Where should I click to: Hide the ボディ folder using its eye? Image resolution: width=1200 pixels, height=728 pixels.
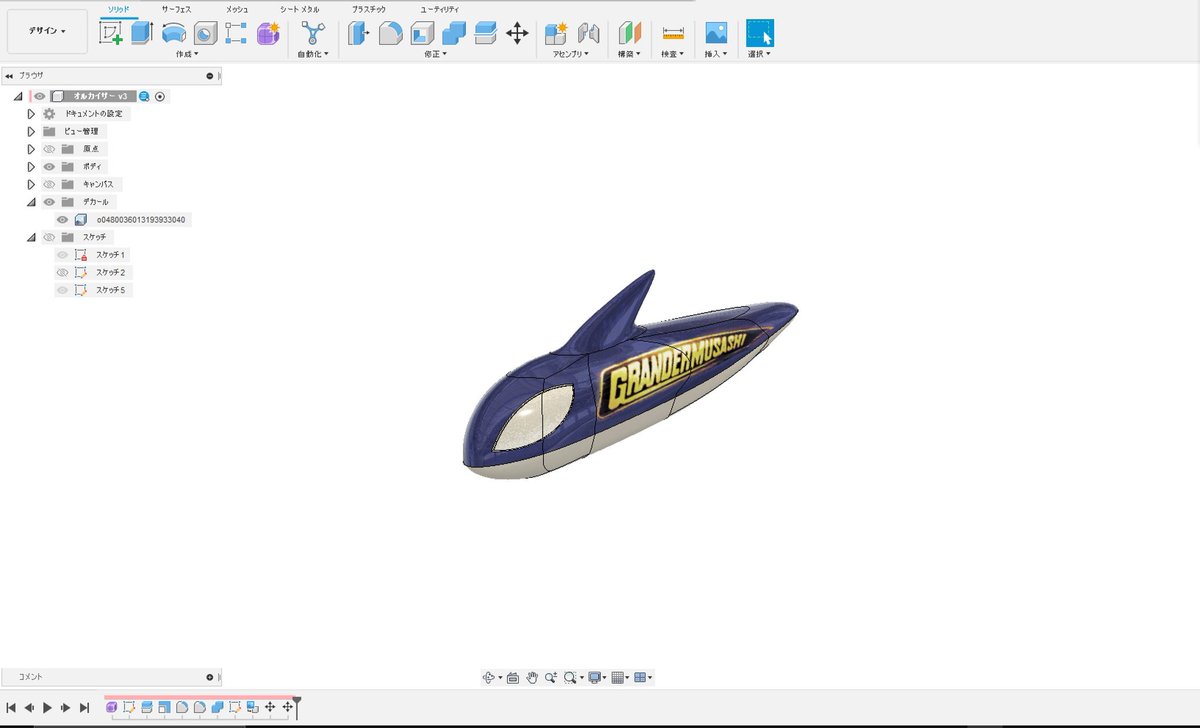click(49, 167)
